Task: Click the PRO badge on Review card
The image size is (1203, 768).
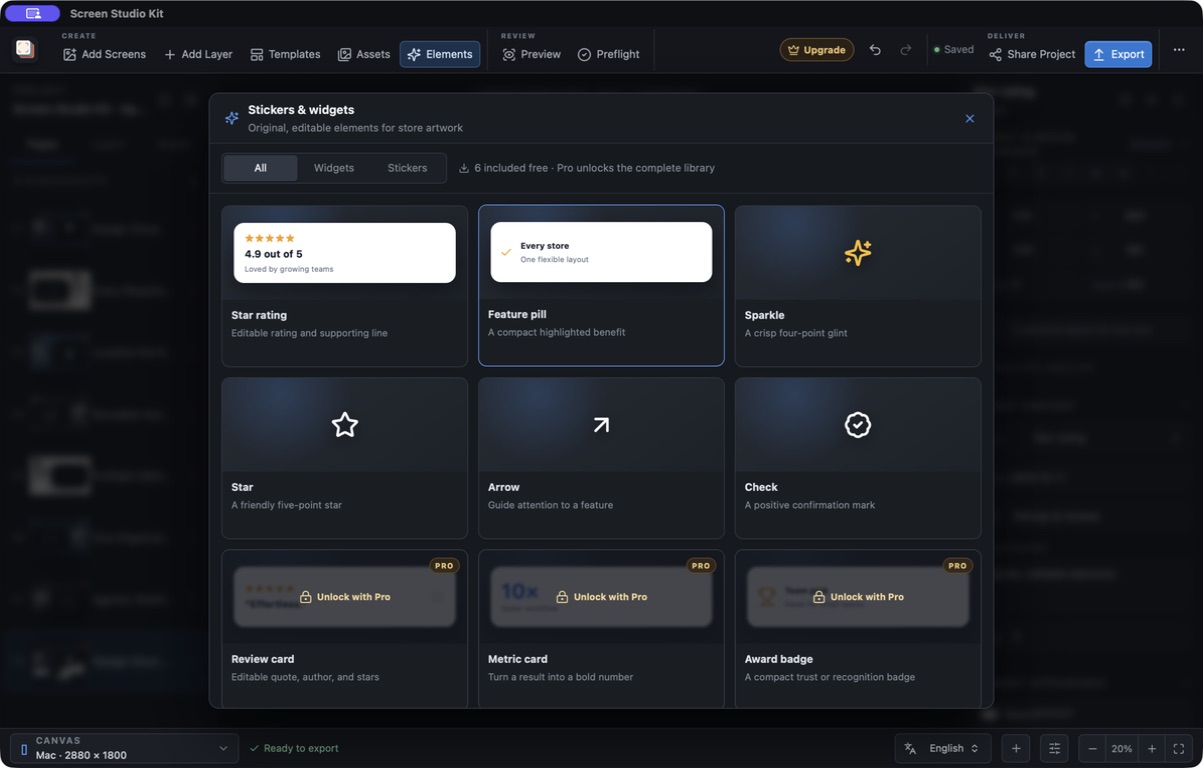Action: point(444,566)
